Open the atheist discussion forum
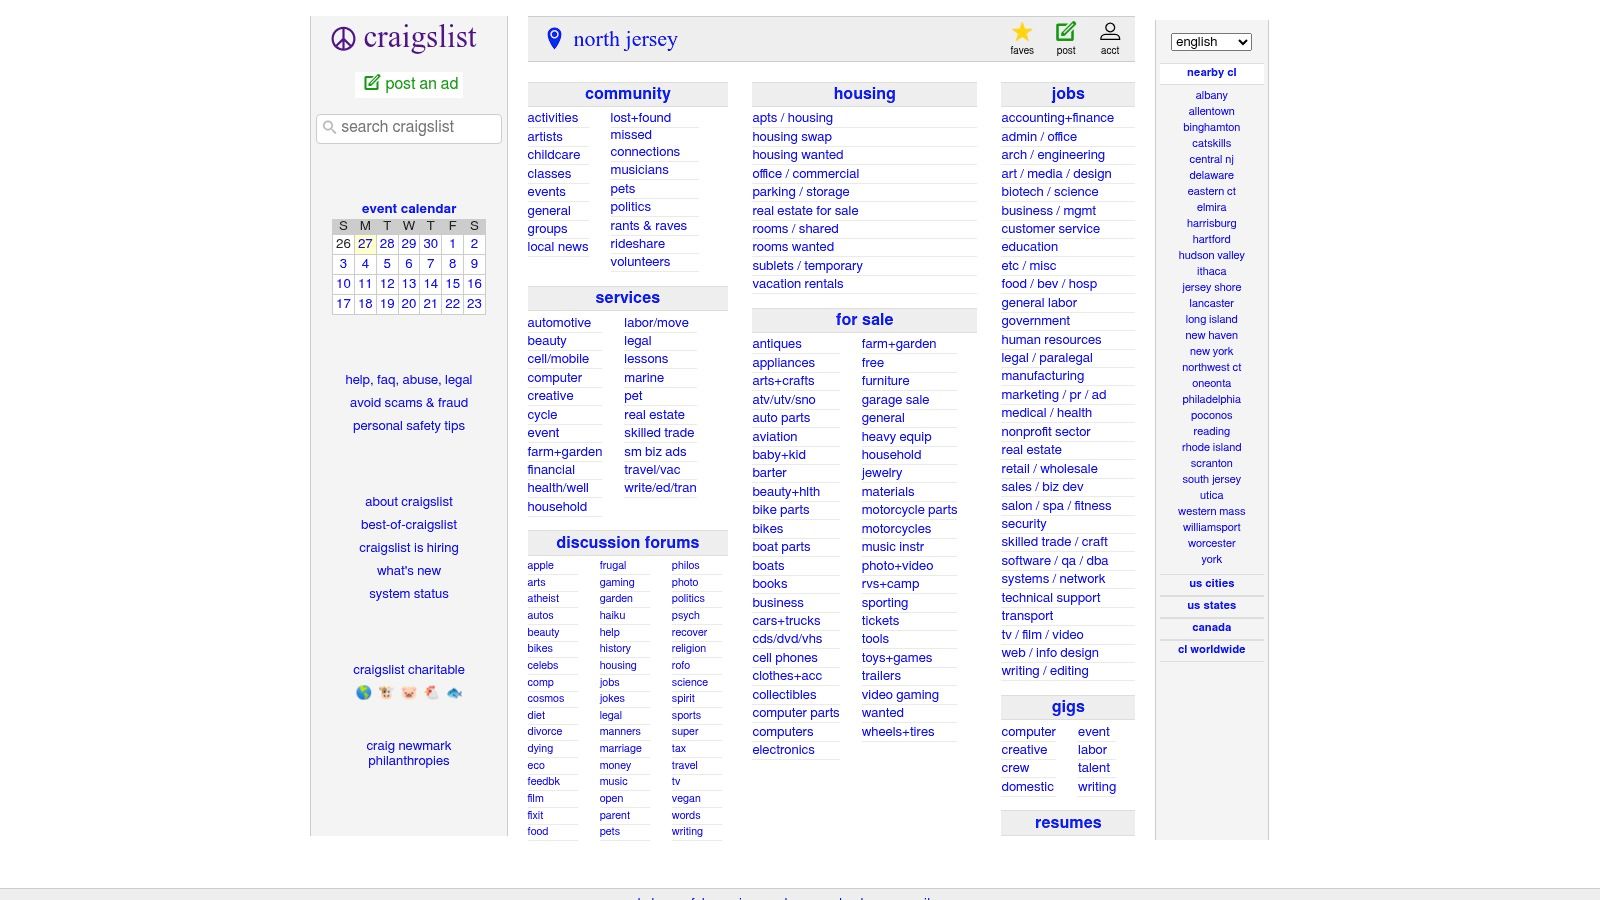 [x=543, y=599]
